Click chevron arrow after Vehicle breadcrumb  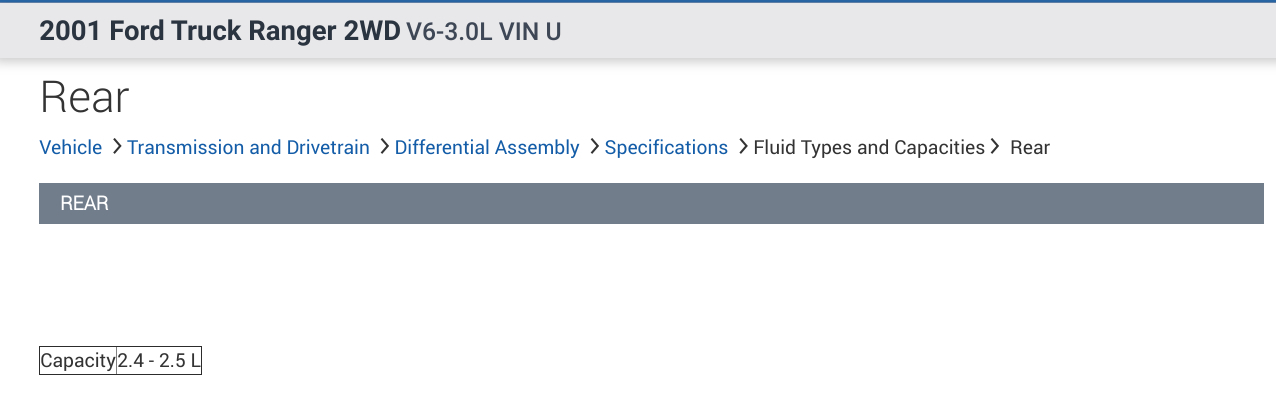pyautogui.click(x=117, y=147)
